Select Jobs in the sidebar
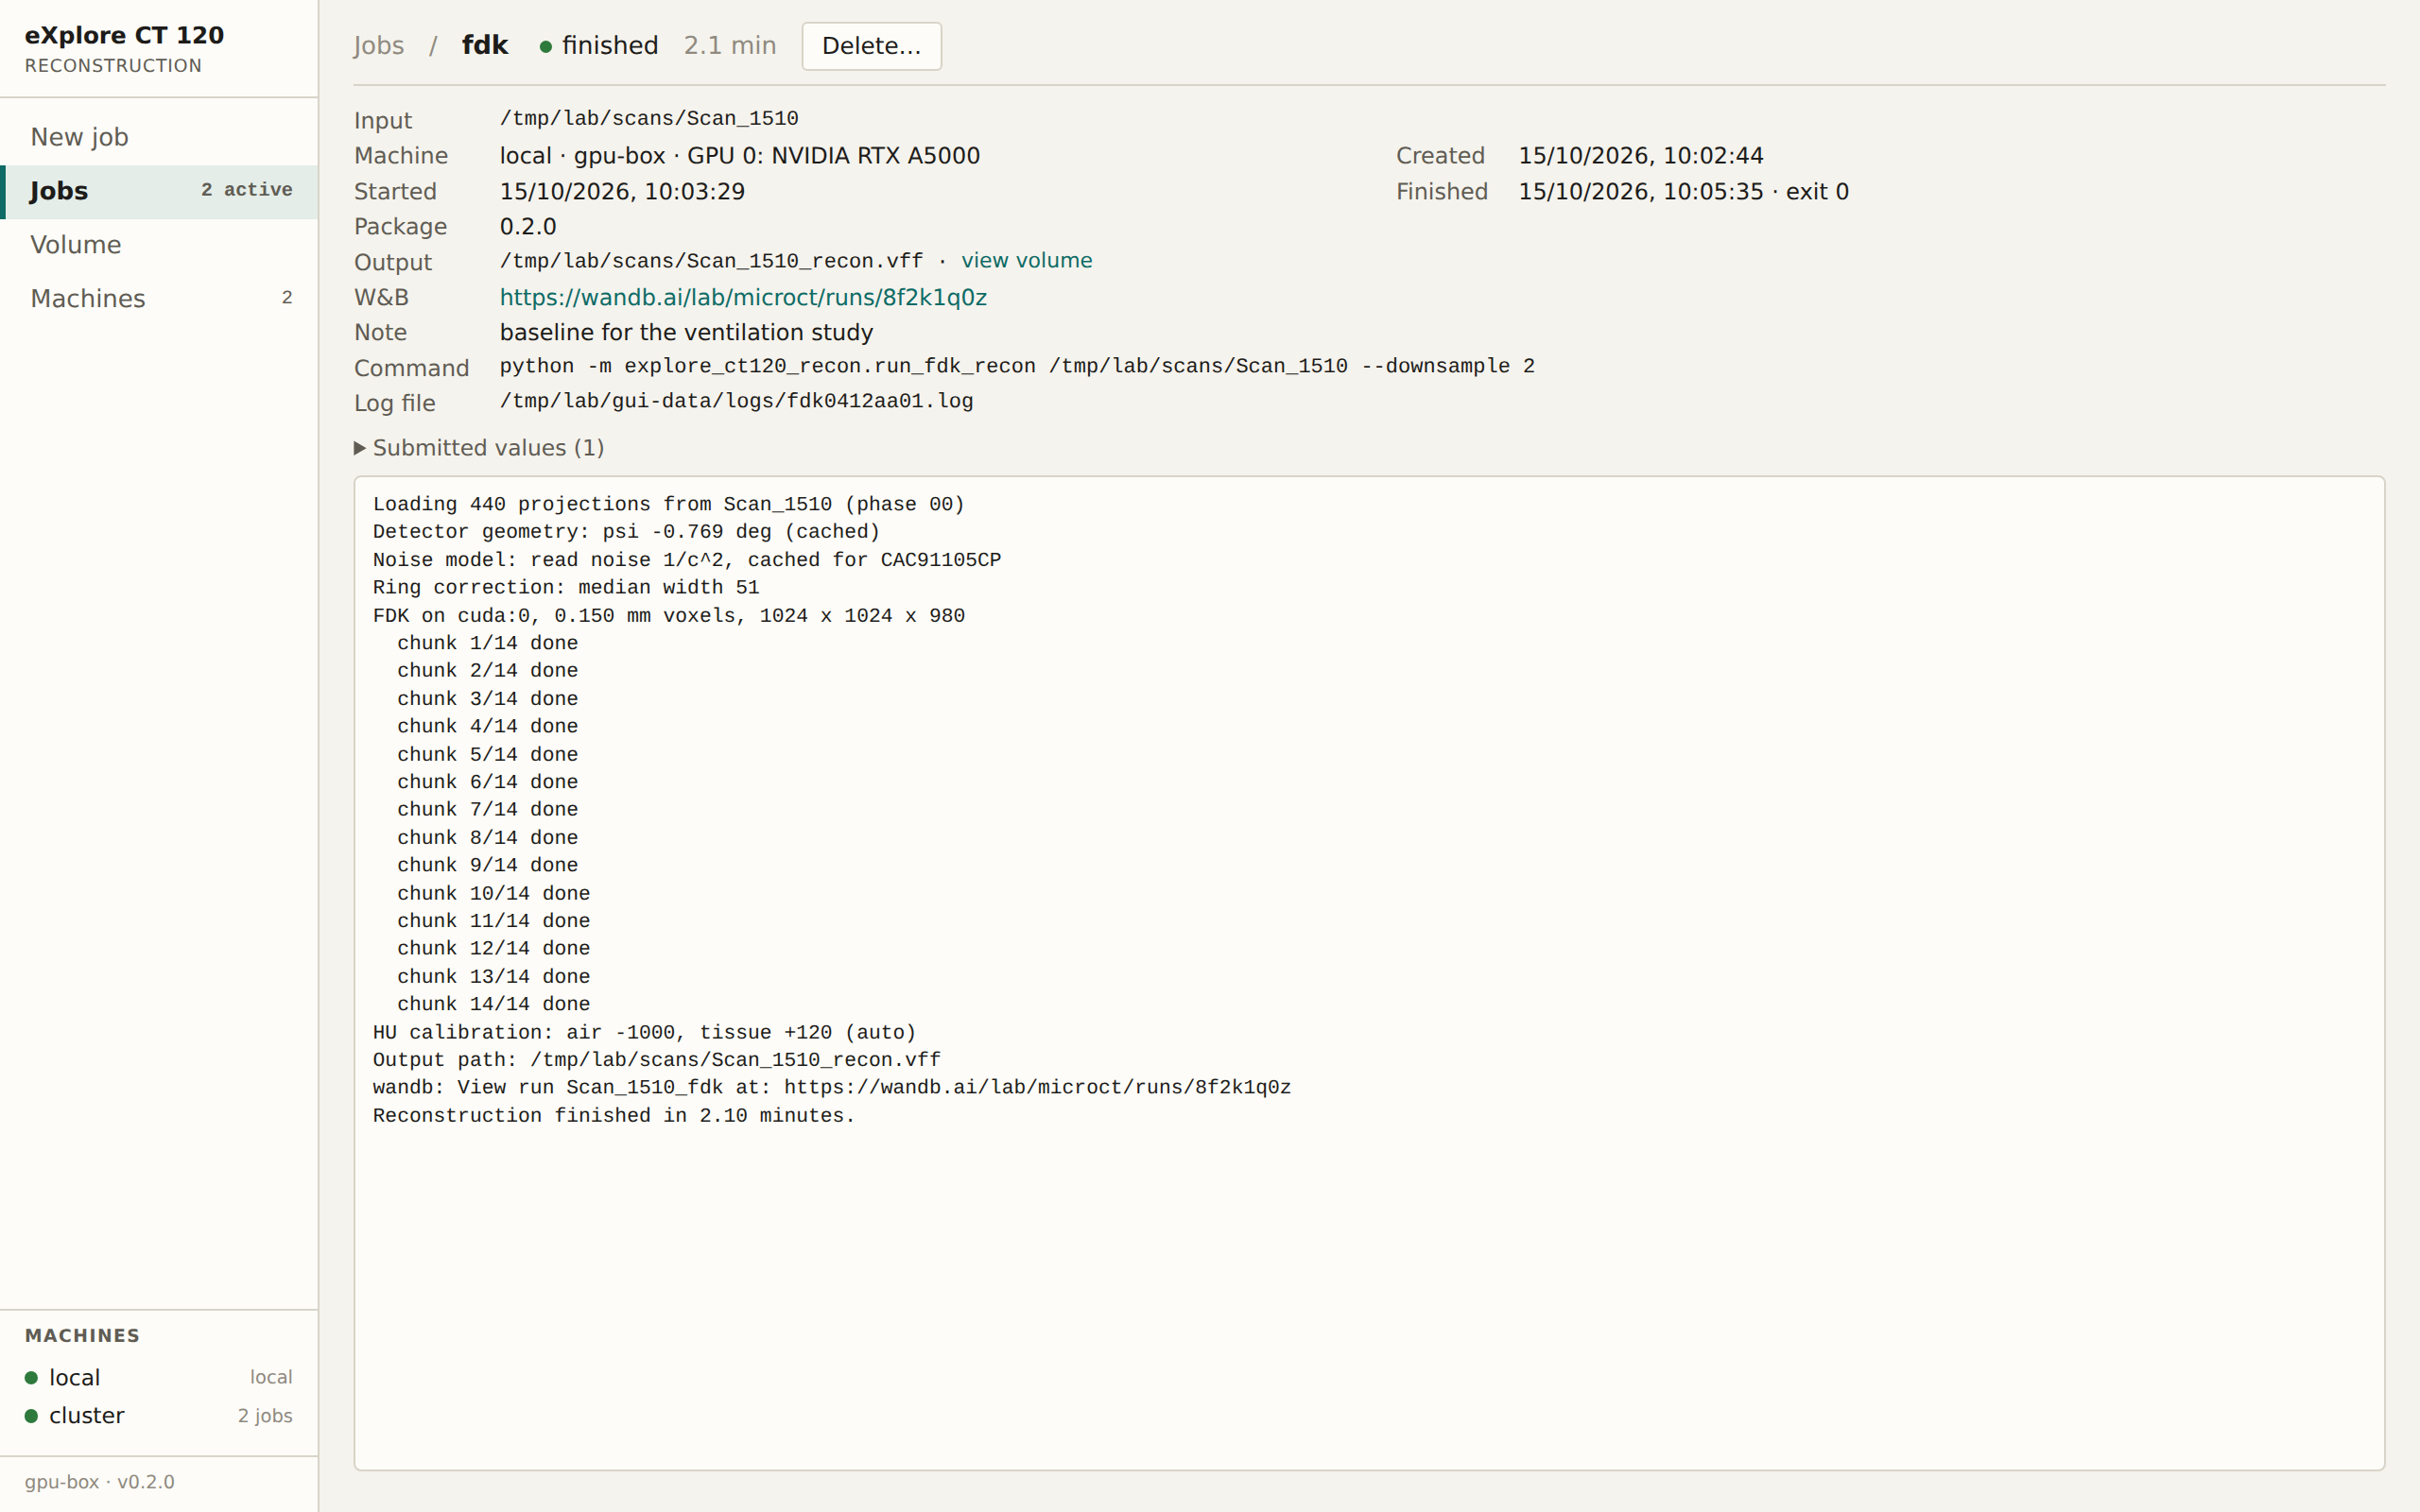Screen dimensions: 2420x1512 (159, 191)
